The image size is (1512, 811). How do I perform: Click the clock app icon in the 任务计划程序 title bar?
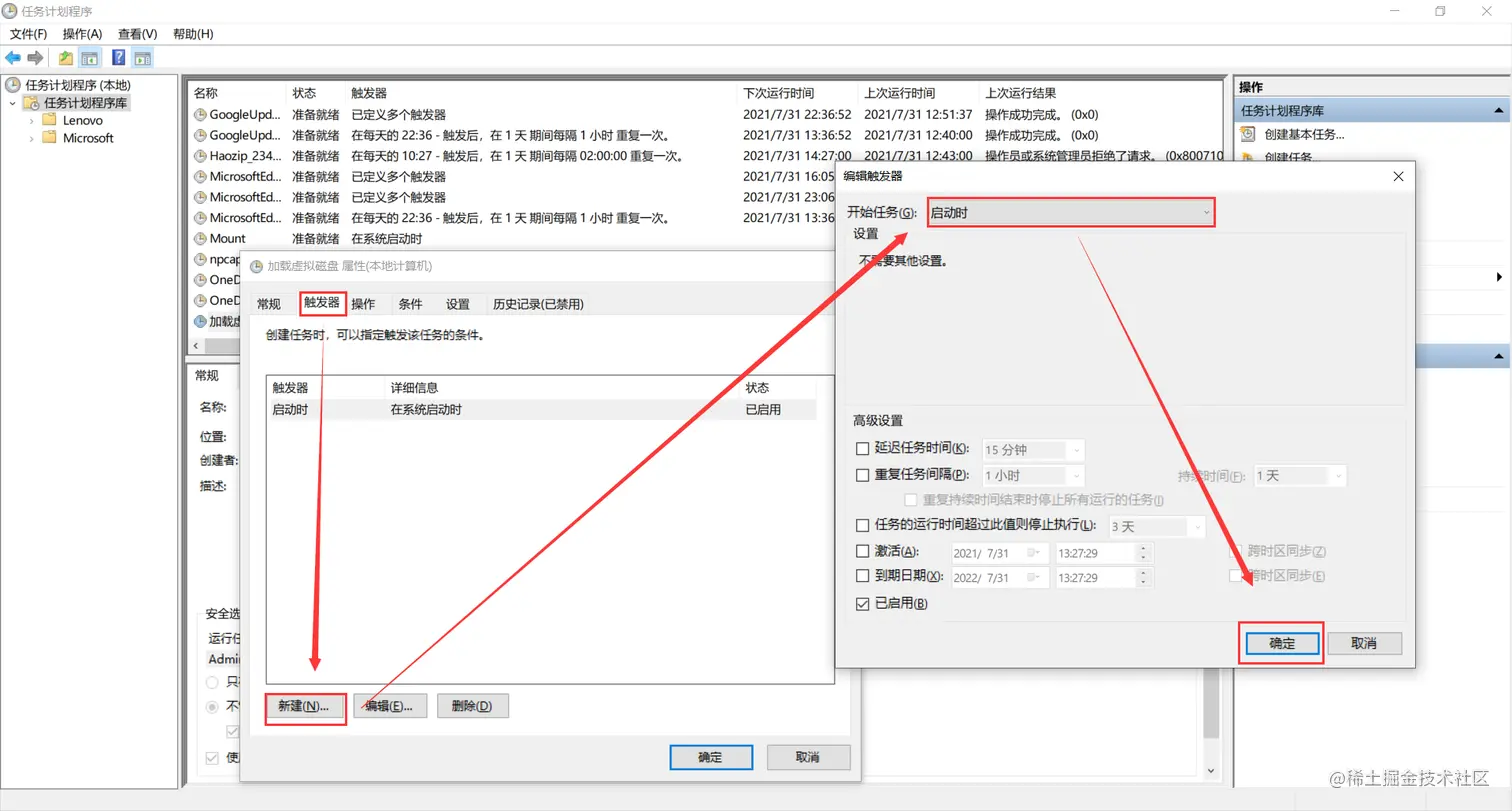pos(10,11)
